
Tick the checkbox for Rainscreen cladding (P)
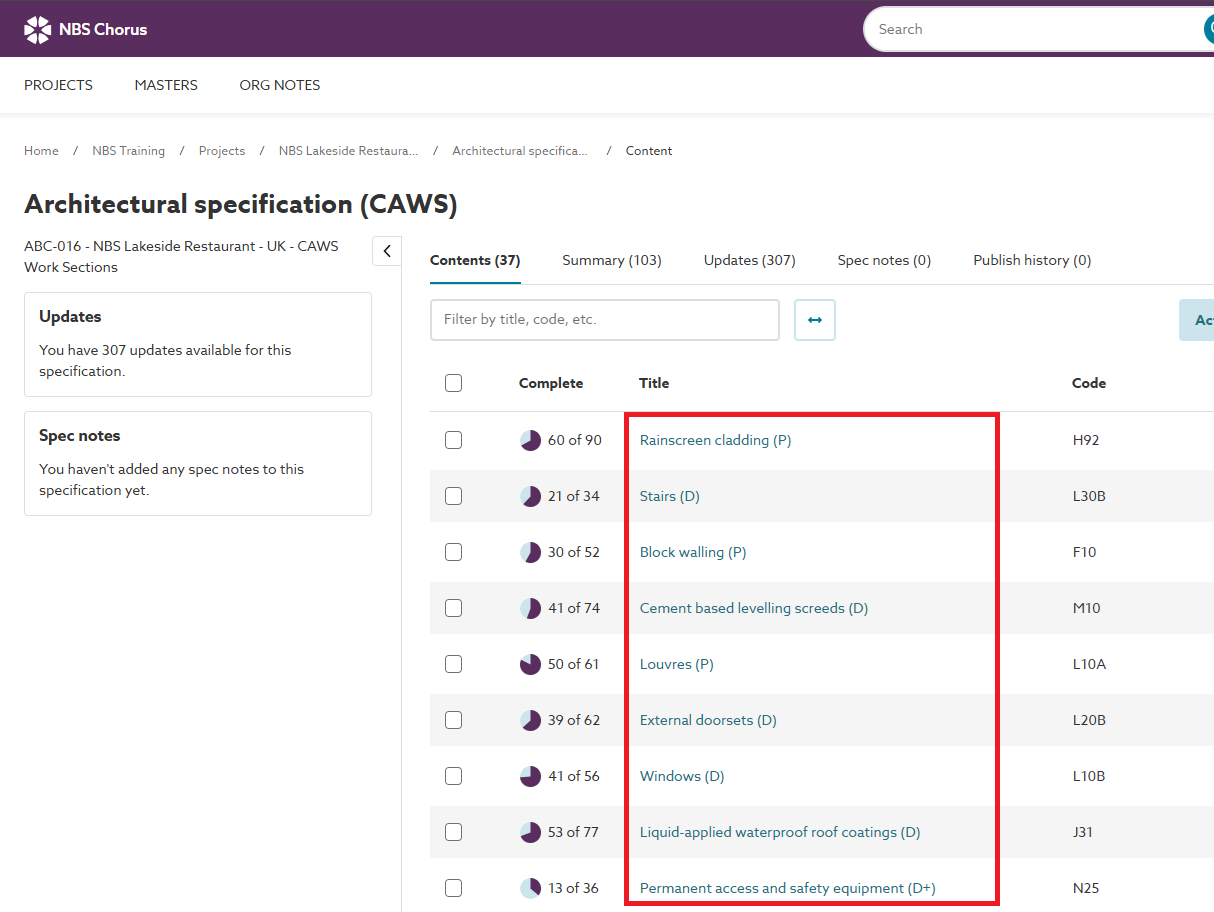(454, 440)
